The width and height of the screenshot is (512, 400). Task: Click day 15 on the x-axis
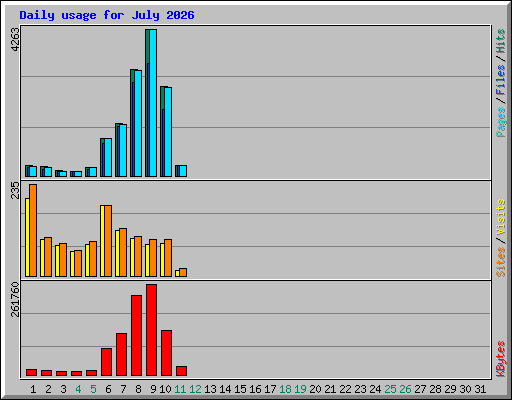(240, 389)
